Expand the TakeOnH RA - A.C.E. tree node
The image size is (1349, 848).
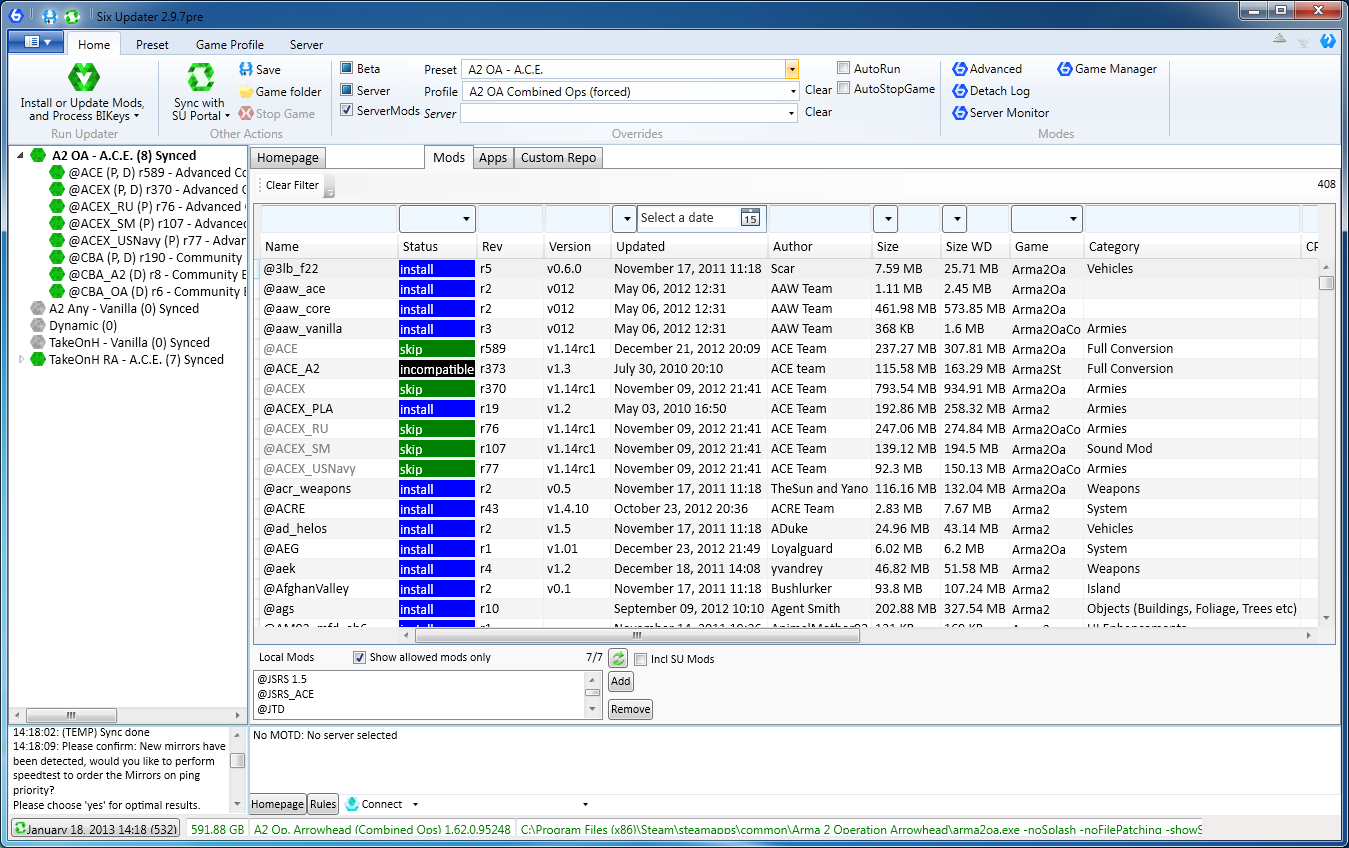[22, 360]
